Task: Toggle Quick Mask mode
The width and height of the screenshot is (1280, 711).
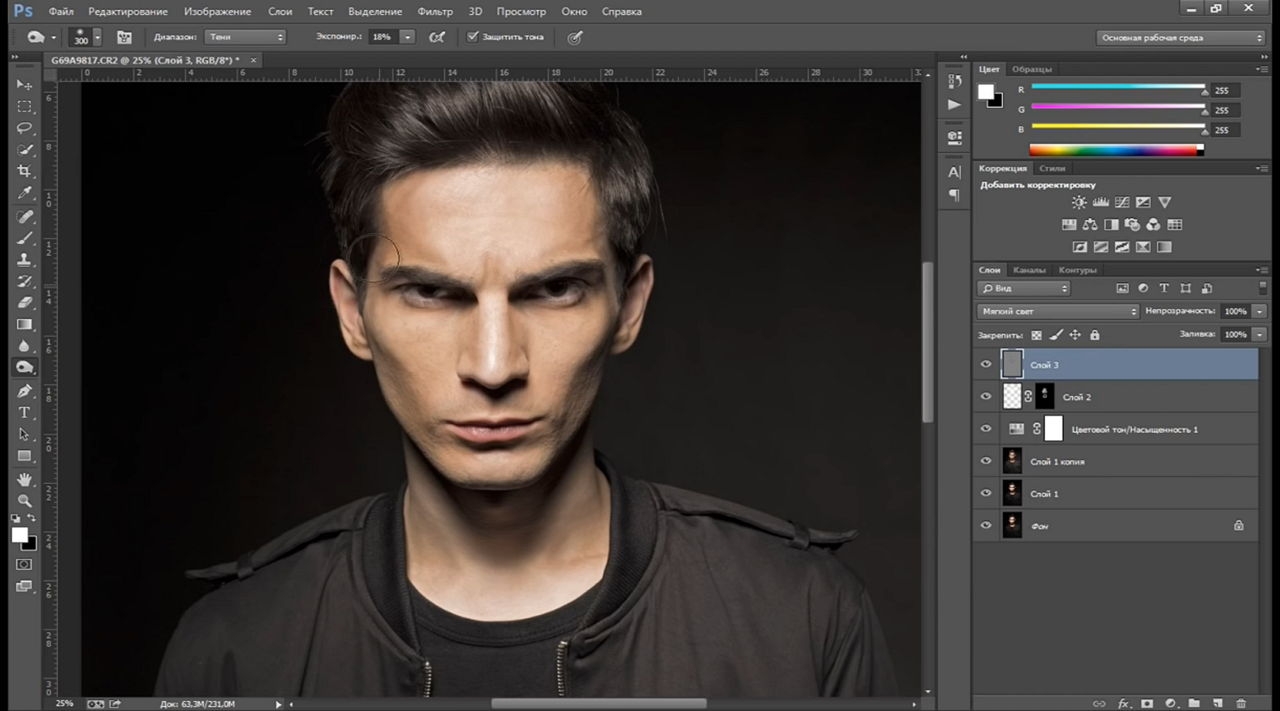Action: 24,565
